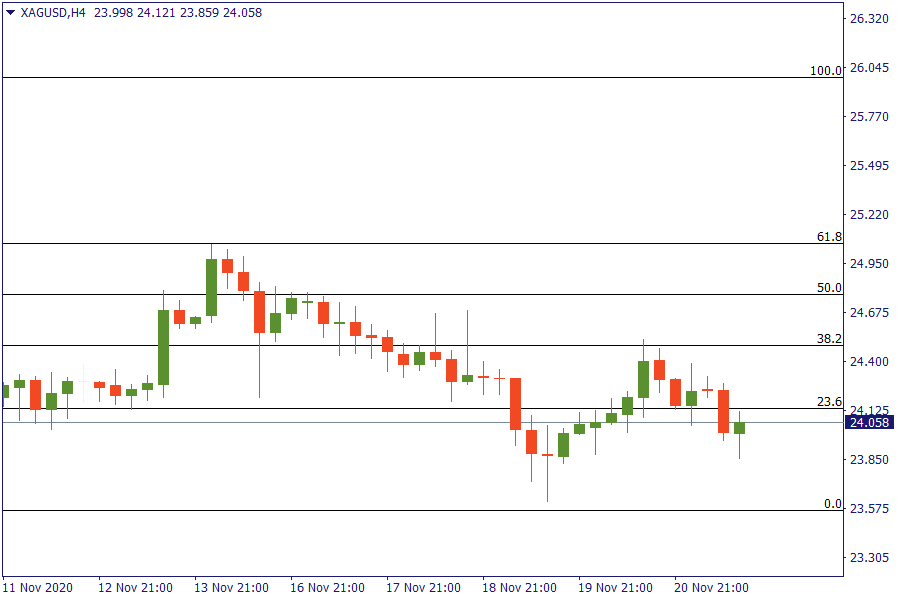Click the 20 Nov 21:00 time label

711,587
